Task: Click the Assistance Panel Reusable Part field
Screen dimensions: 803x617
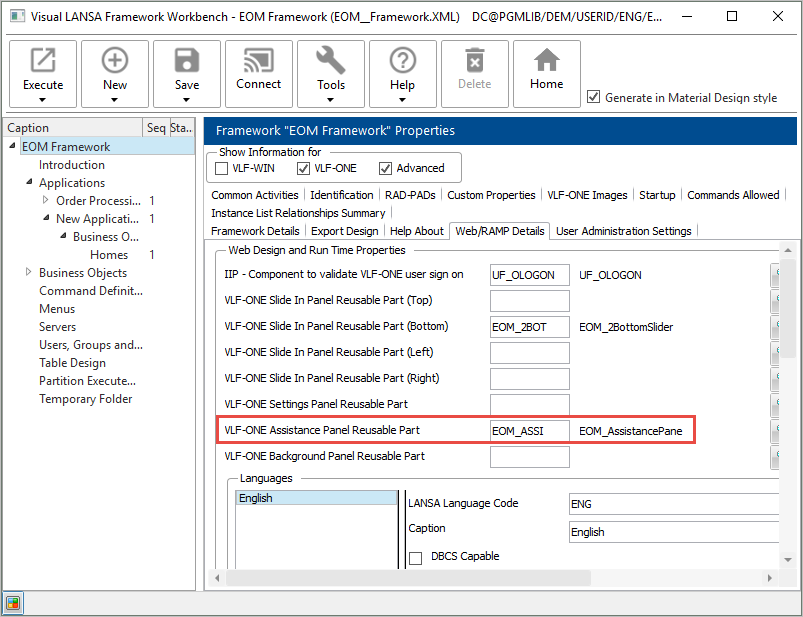Action: coord(529,430)
